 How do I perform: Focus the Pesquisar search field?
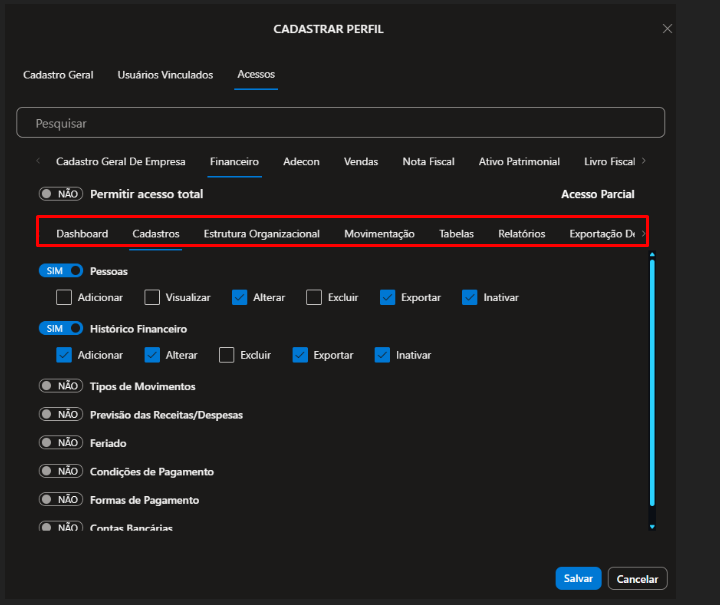coord(340,123)
